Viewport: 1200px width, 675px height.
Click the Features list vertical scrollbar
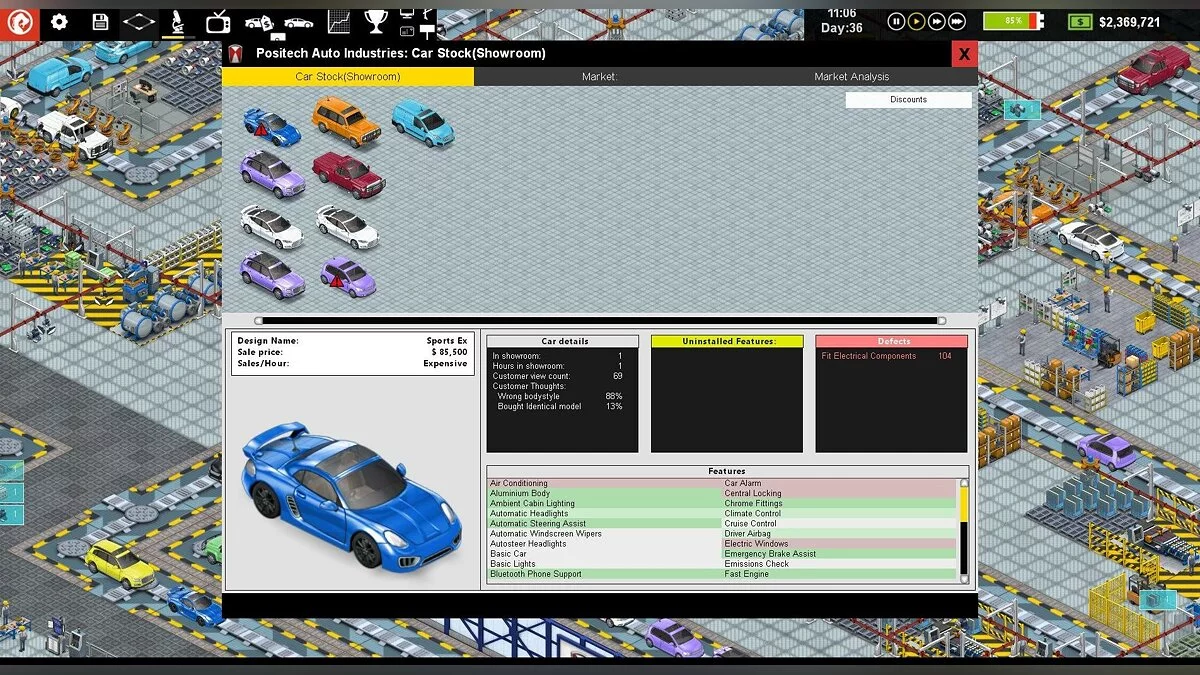(964, 530)
